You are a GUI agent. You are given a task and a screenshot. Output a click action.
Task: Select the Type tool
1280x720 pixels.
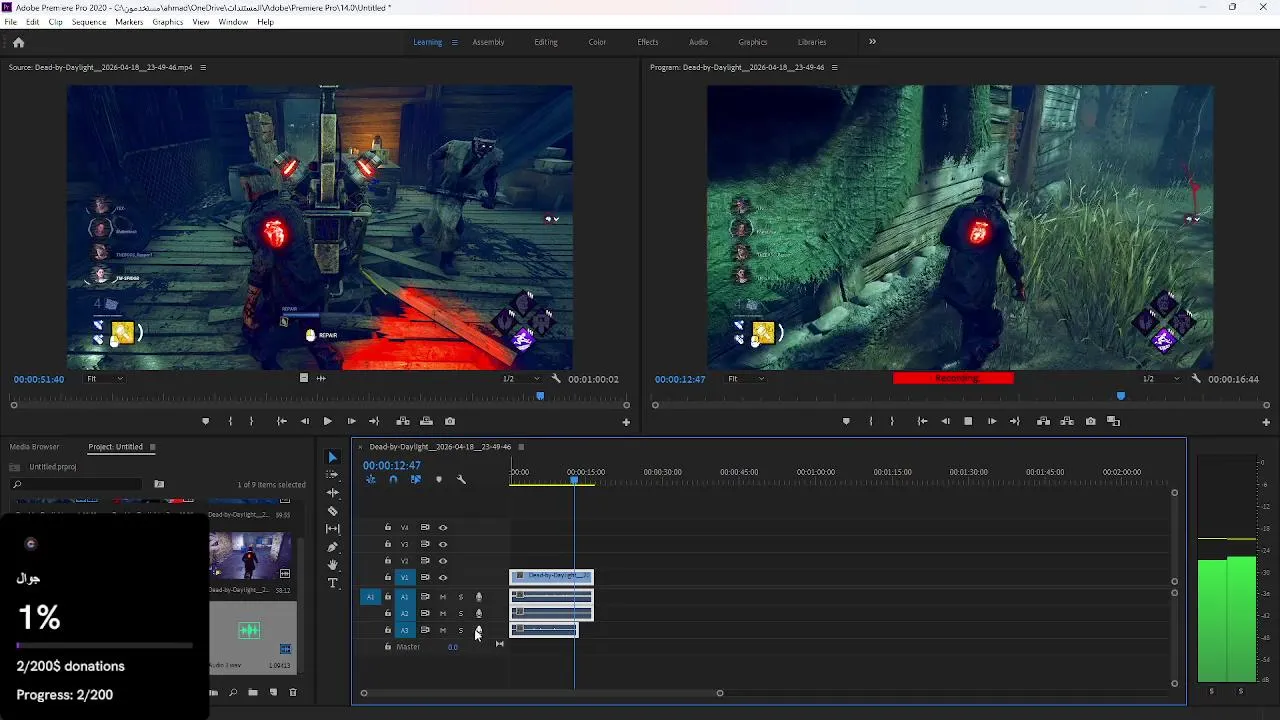tap(333, 583)
